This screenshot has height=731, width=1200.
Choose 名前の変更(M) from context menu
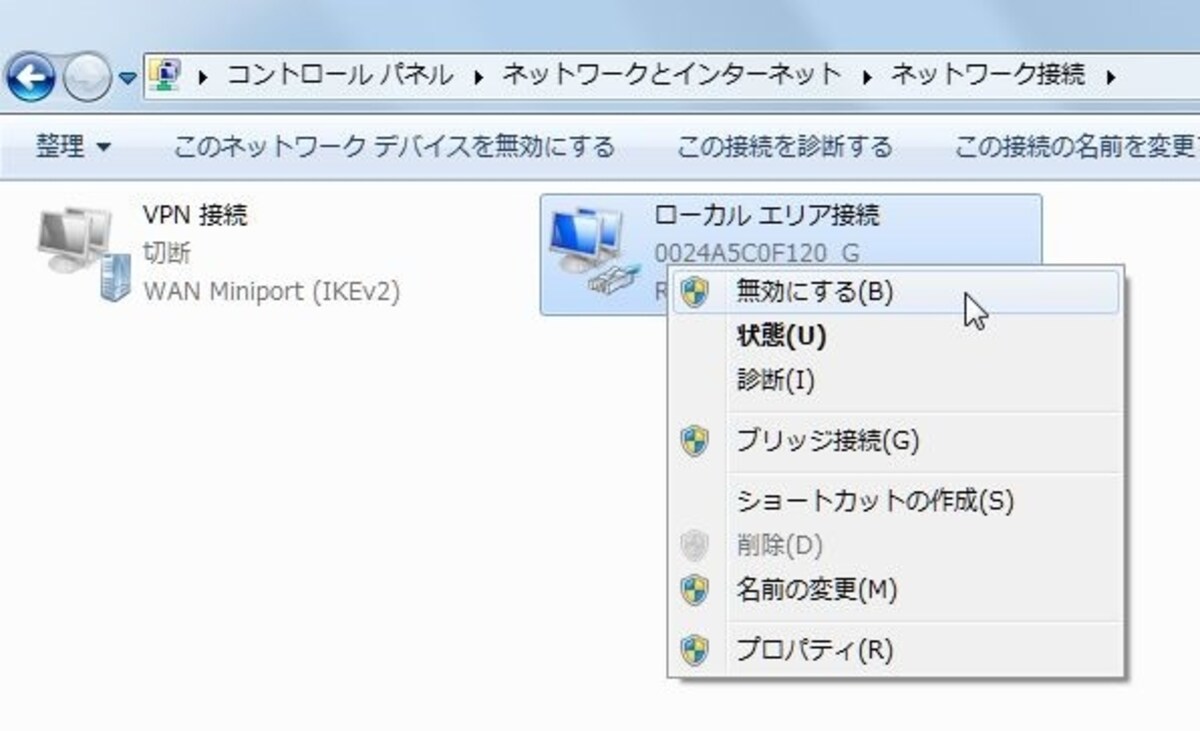[x=896, y=589]
